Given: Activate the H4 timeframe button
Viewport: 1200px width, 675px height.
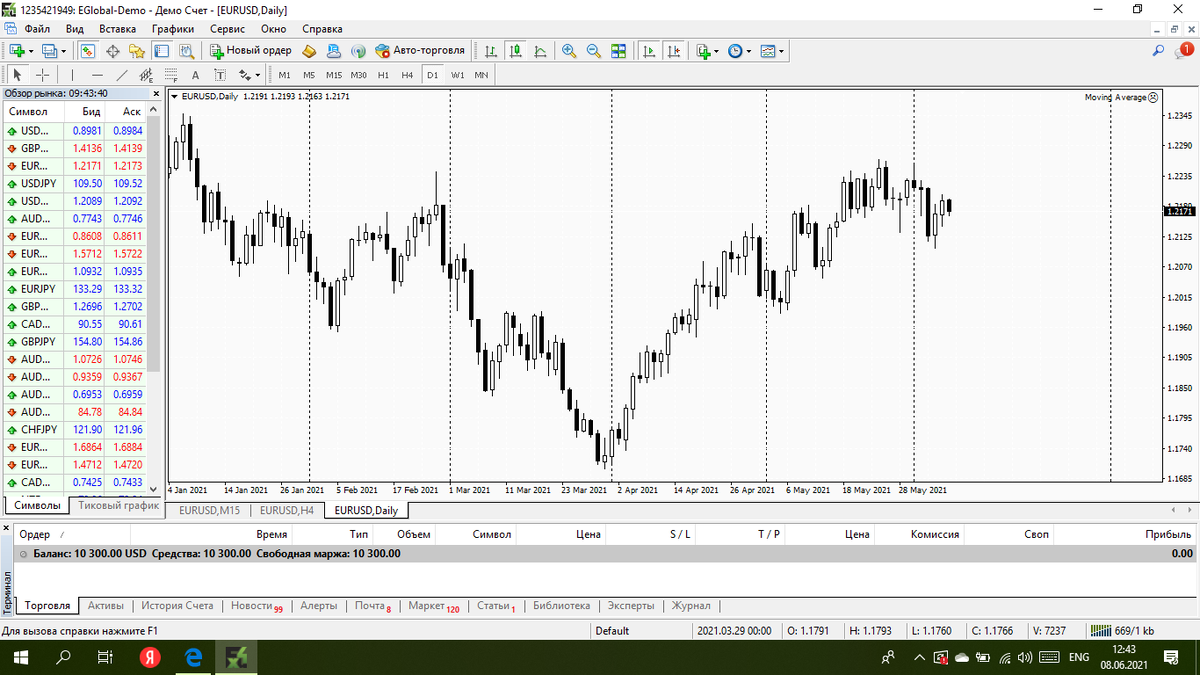Looking at the screenshot, I should click(407, 75).
